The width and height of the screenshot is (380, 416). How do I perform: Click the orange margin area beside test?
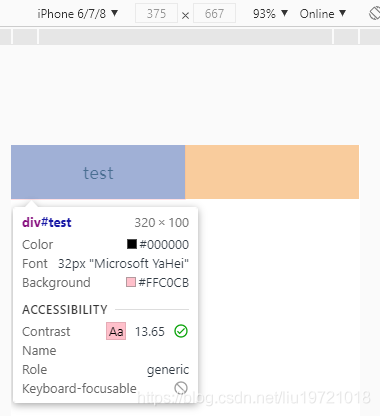coord(272,172)
